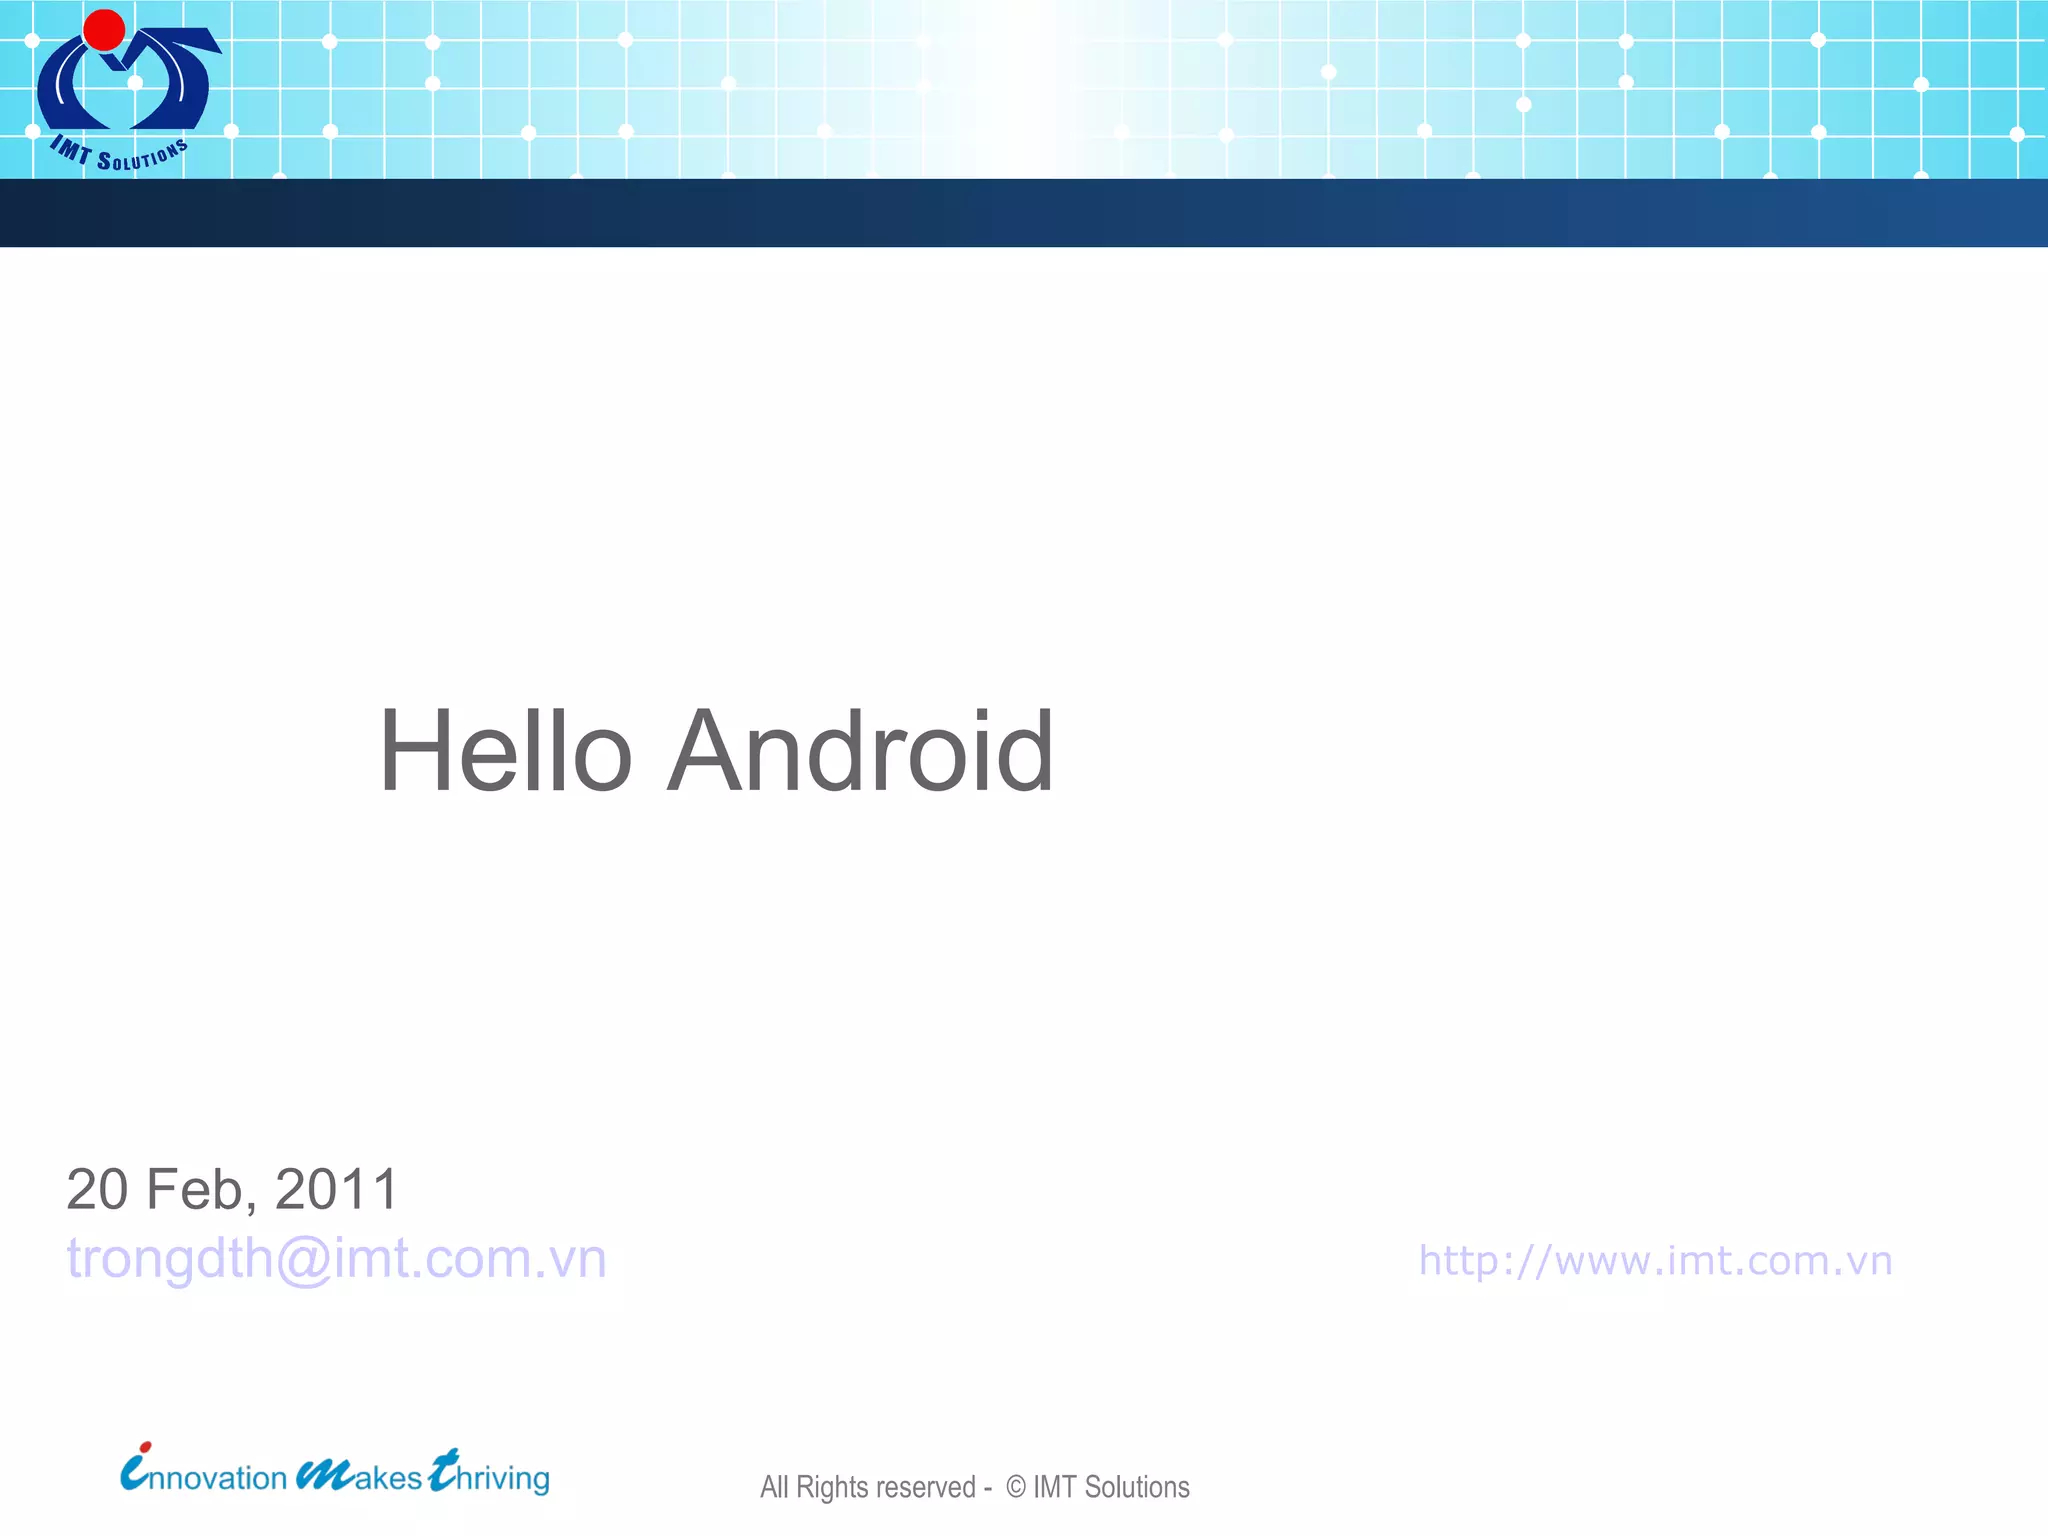Click the stylized 't' of Thriving
This screenshot has width=2048, height=1536.
click(x=443, y=1470)
